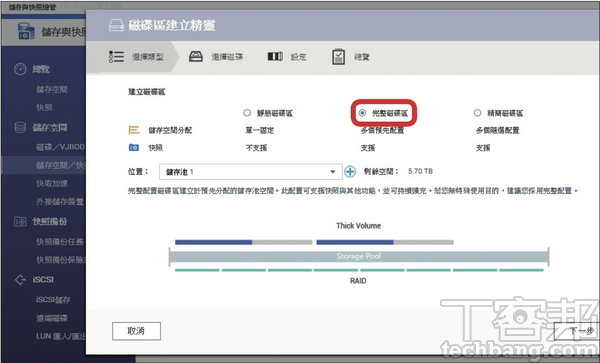Select the highlighted 儲存空間/快照 sidebar item

pyautogui.click(x=44, y=165)
